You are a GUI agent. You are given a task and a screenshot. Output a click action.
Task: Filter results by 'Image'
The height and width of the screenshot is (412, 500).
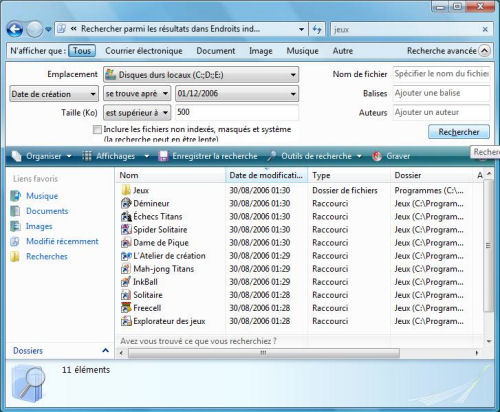(x=261, y=51)
